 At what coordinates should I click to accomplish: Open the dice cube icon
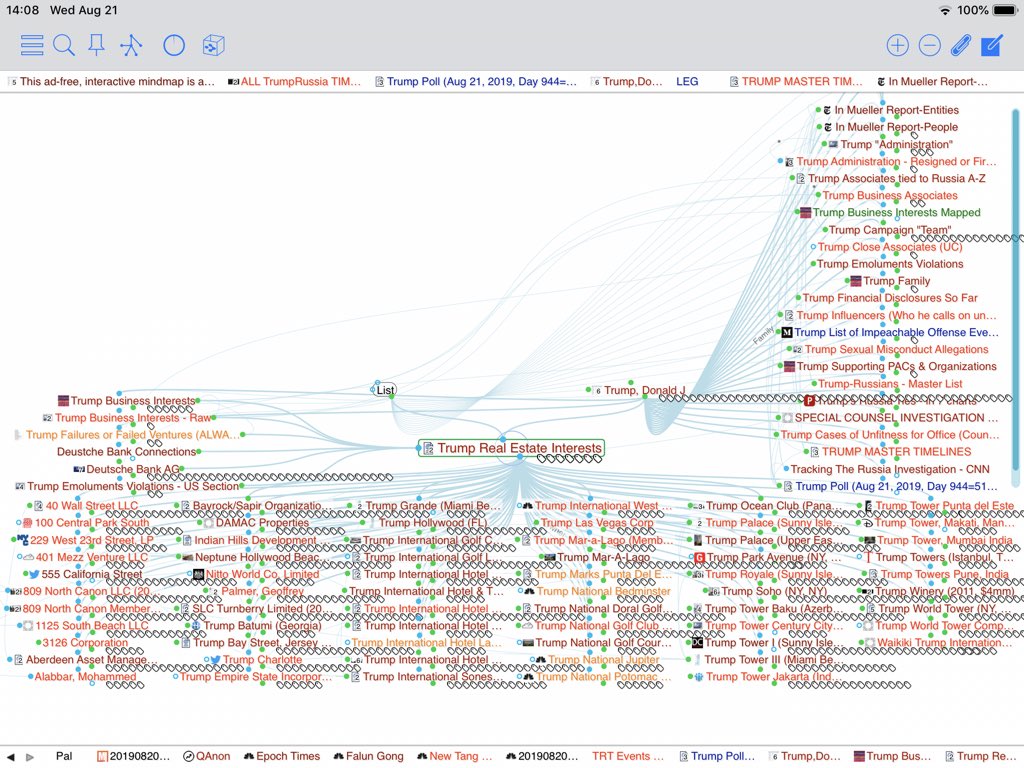pos(214,45)
